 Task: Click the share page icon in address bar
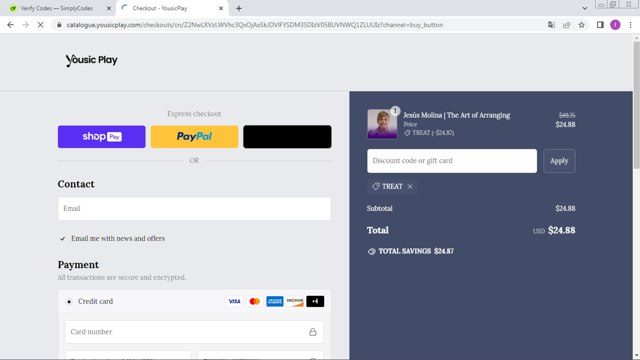coord(567,25)
